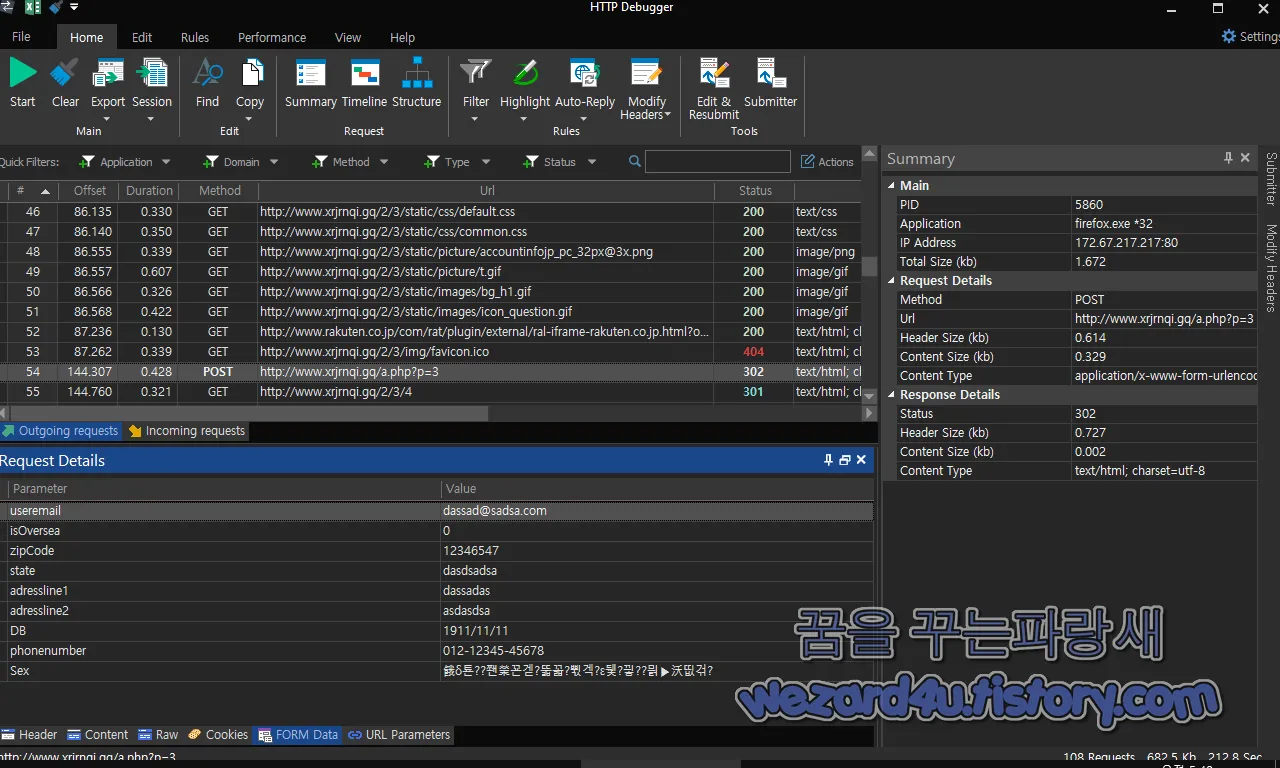Sort by the Status column header
Image resolution: width=1280 pixels, height=768 pixels.
[x=755, y=191]
